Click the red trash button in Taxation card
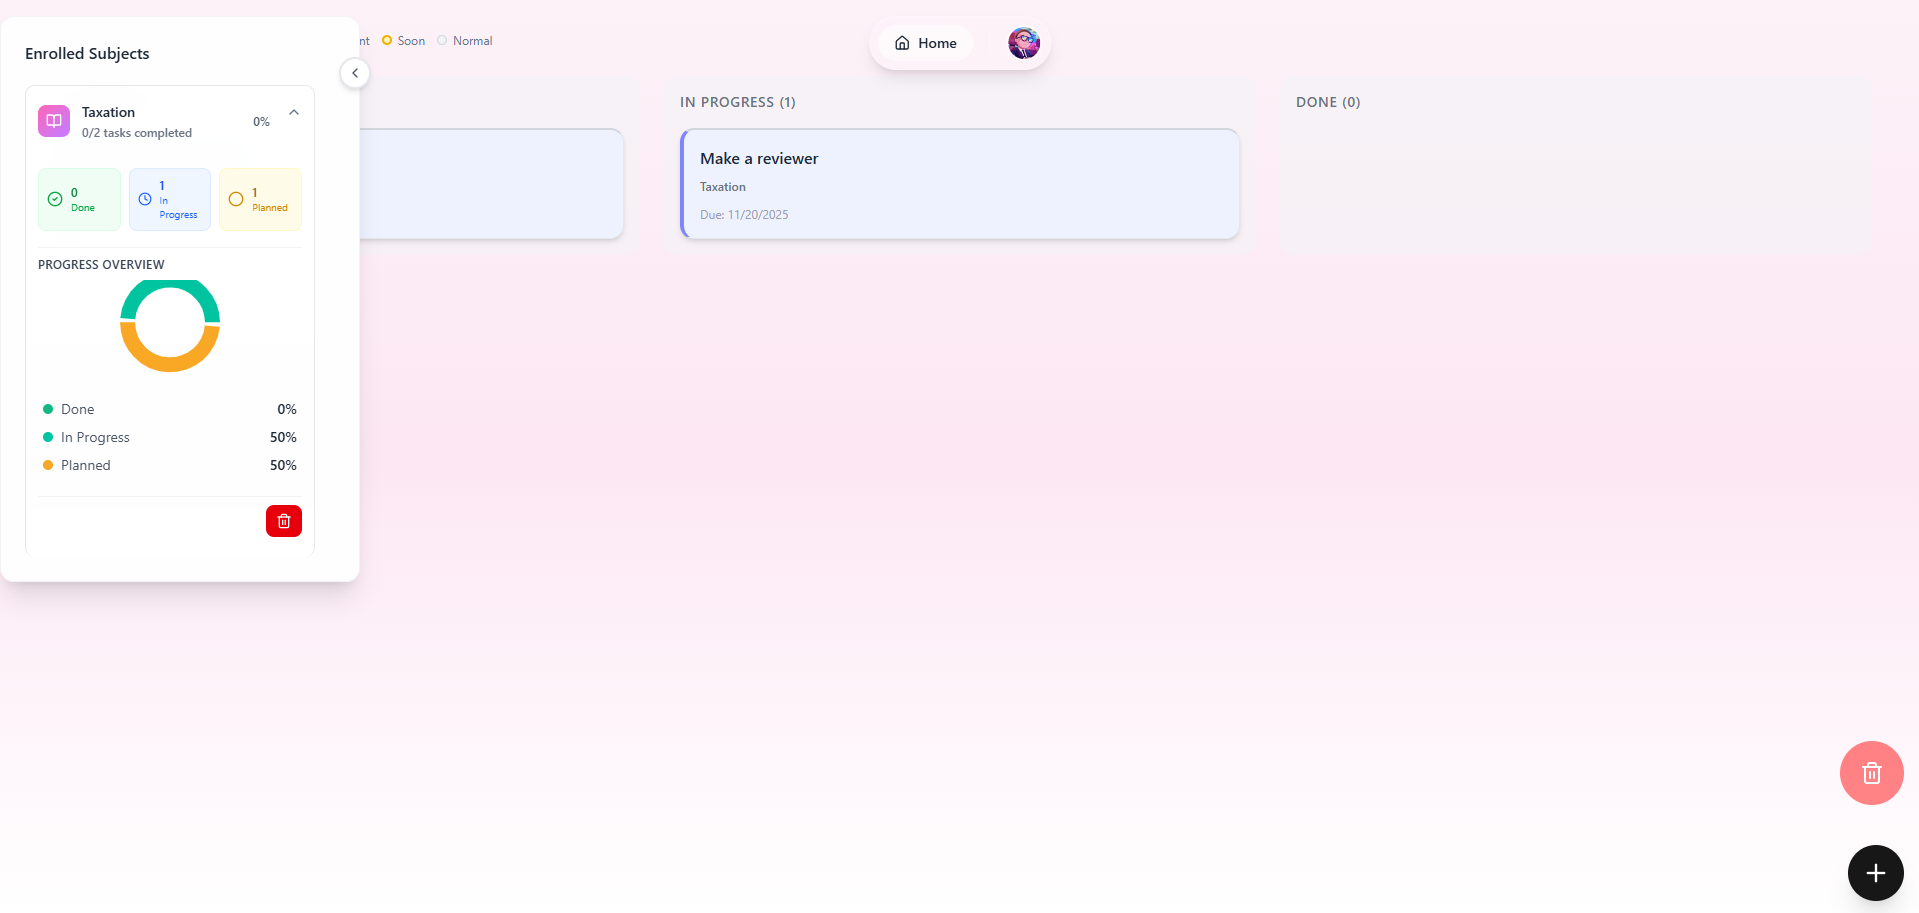This screenshot has height=913, width=1919. (284, 521)
